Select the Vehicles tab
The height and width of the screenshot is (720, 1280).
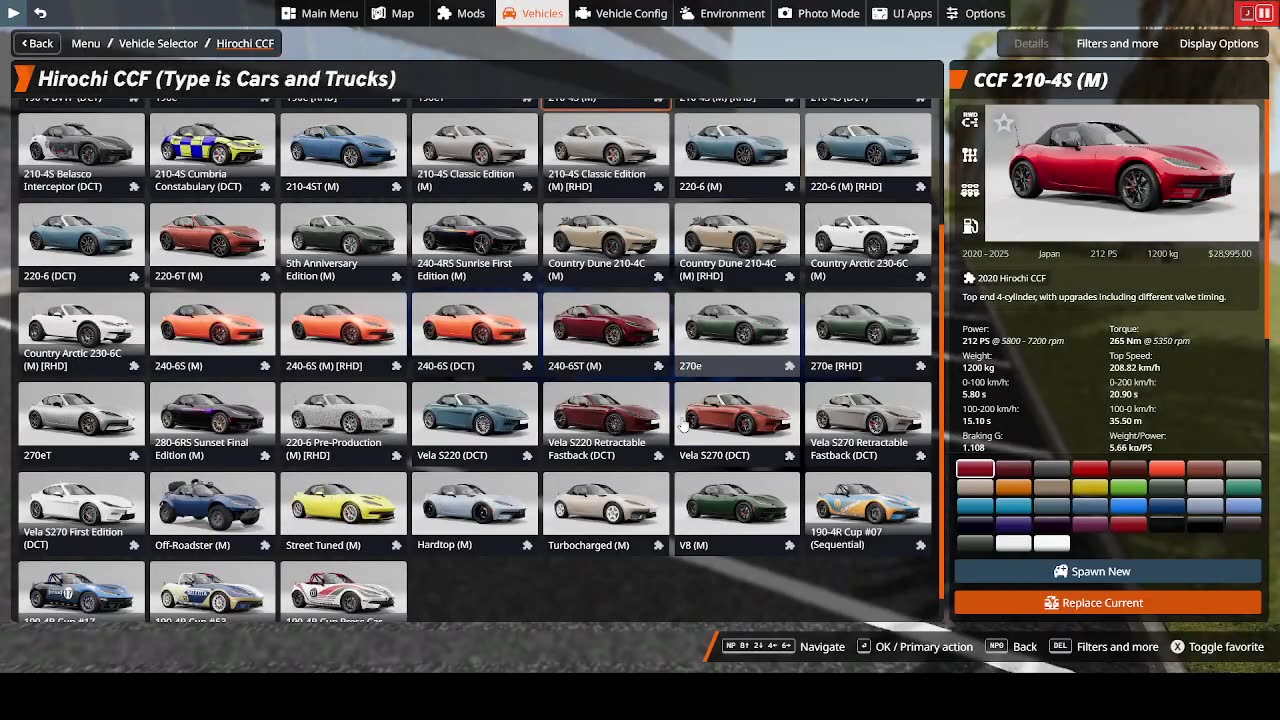pyautogui.click(x=533, y=13)
